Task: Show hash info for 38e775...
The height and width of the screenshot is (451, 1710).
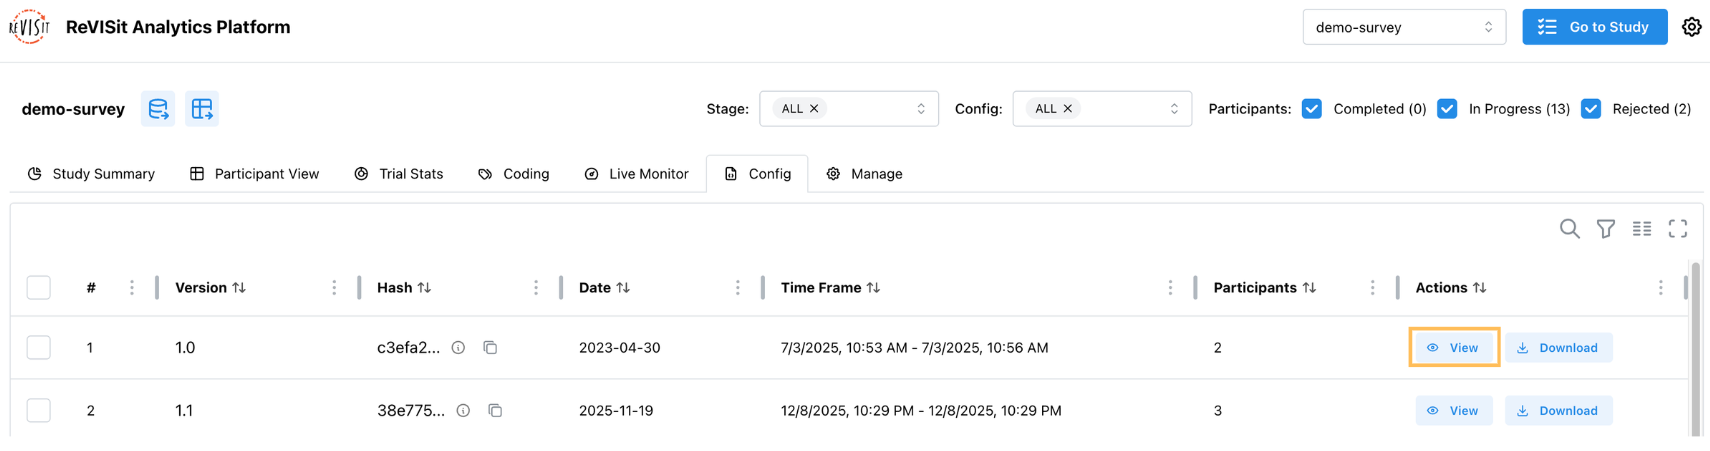Action: [x=463, y=411]
